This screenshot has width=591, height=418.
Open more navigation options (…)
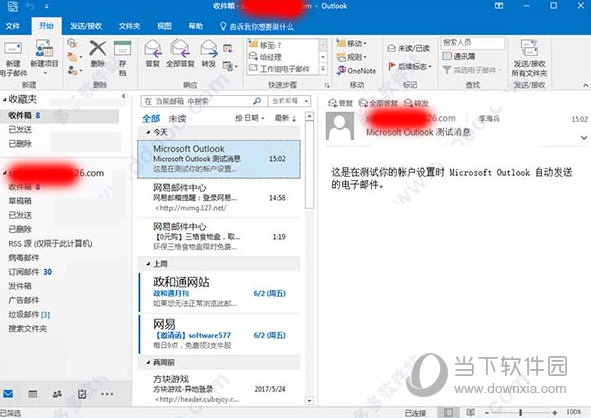tap(107, 394)
